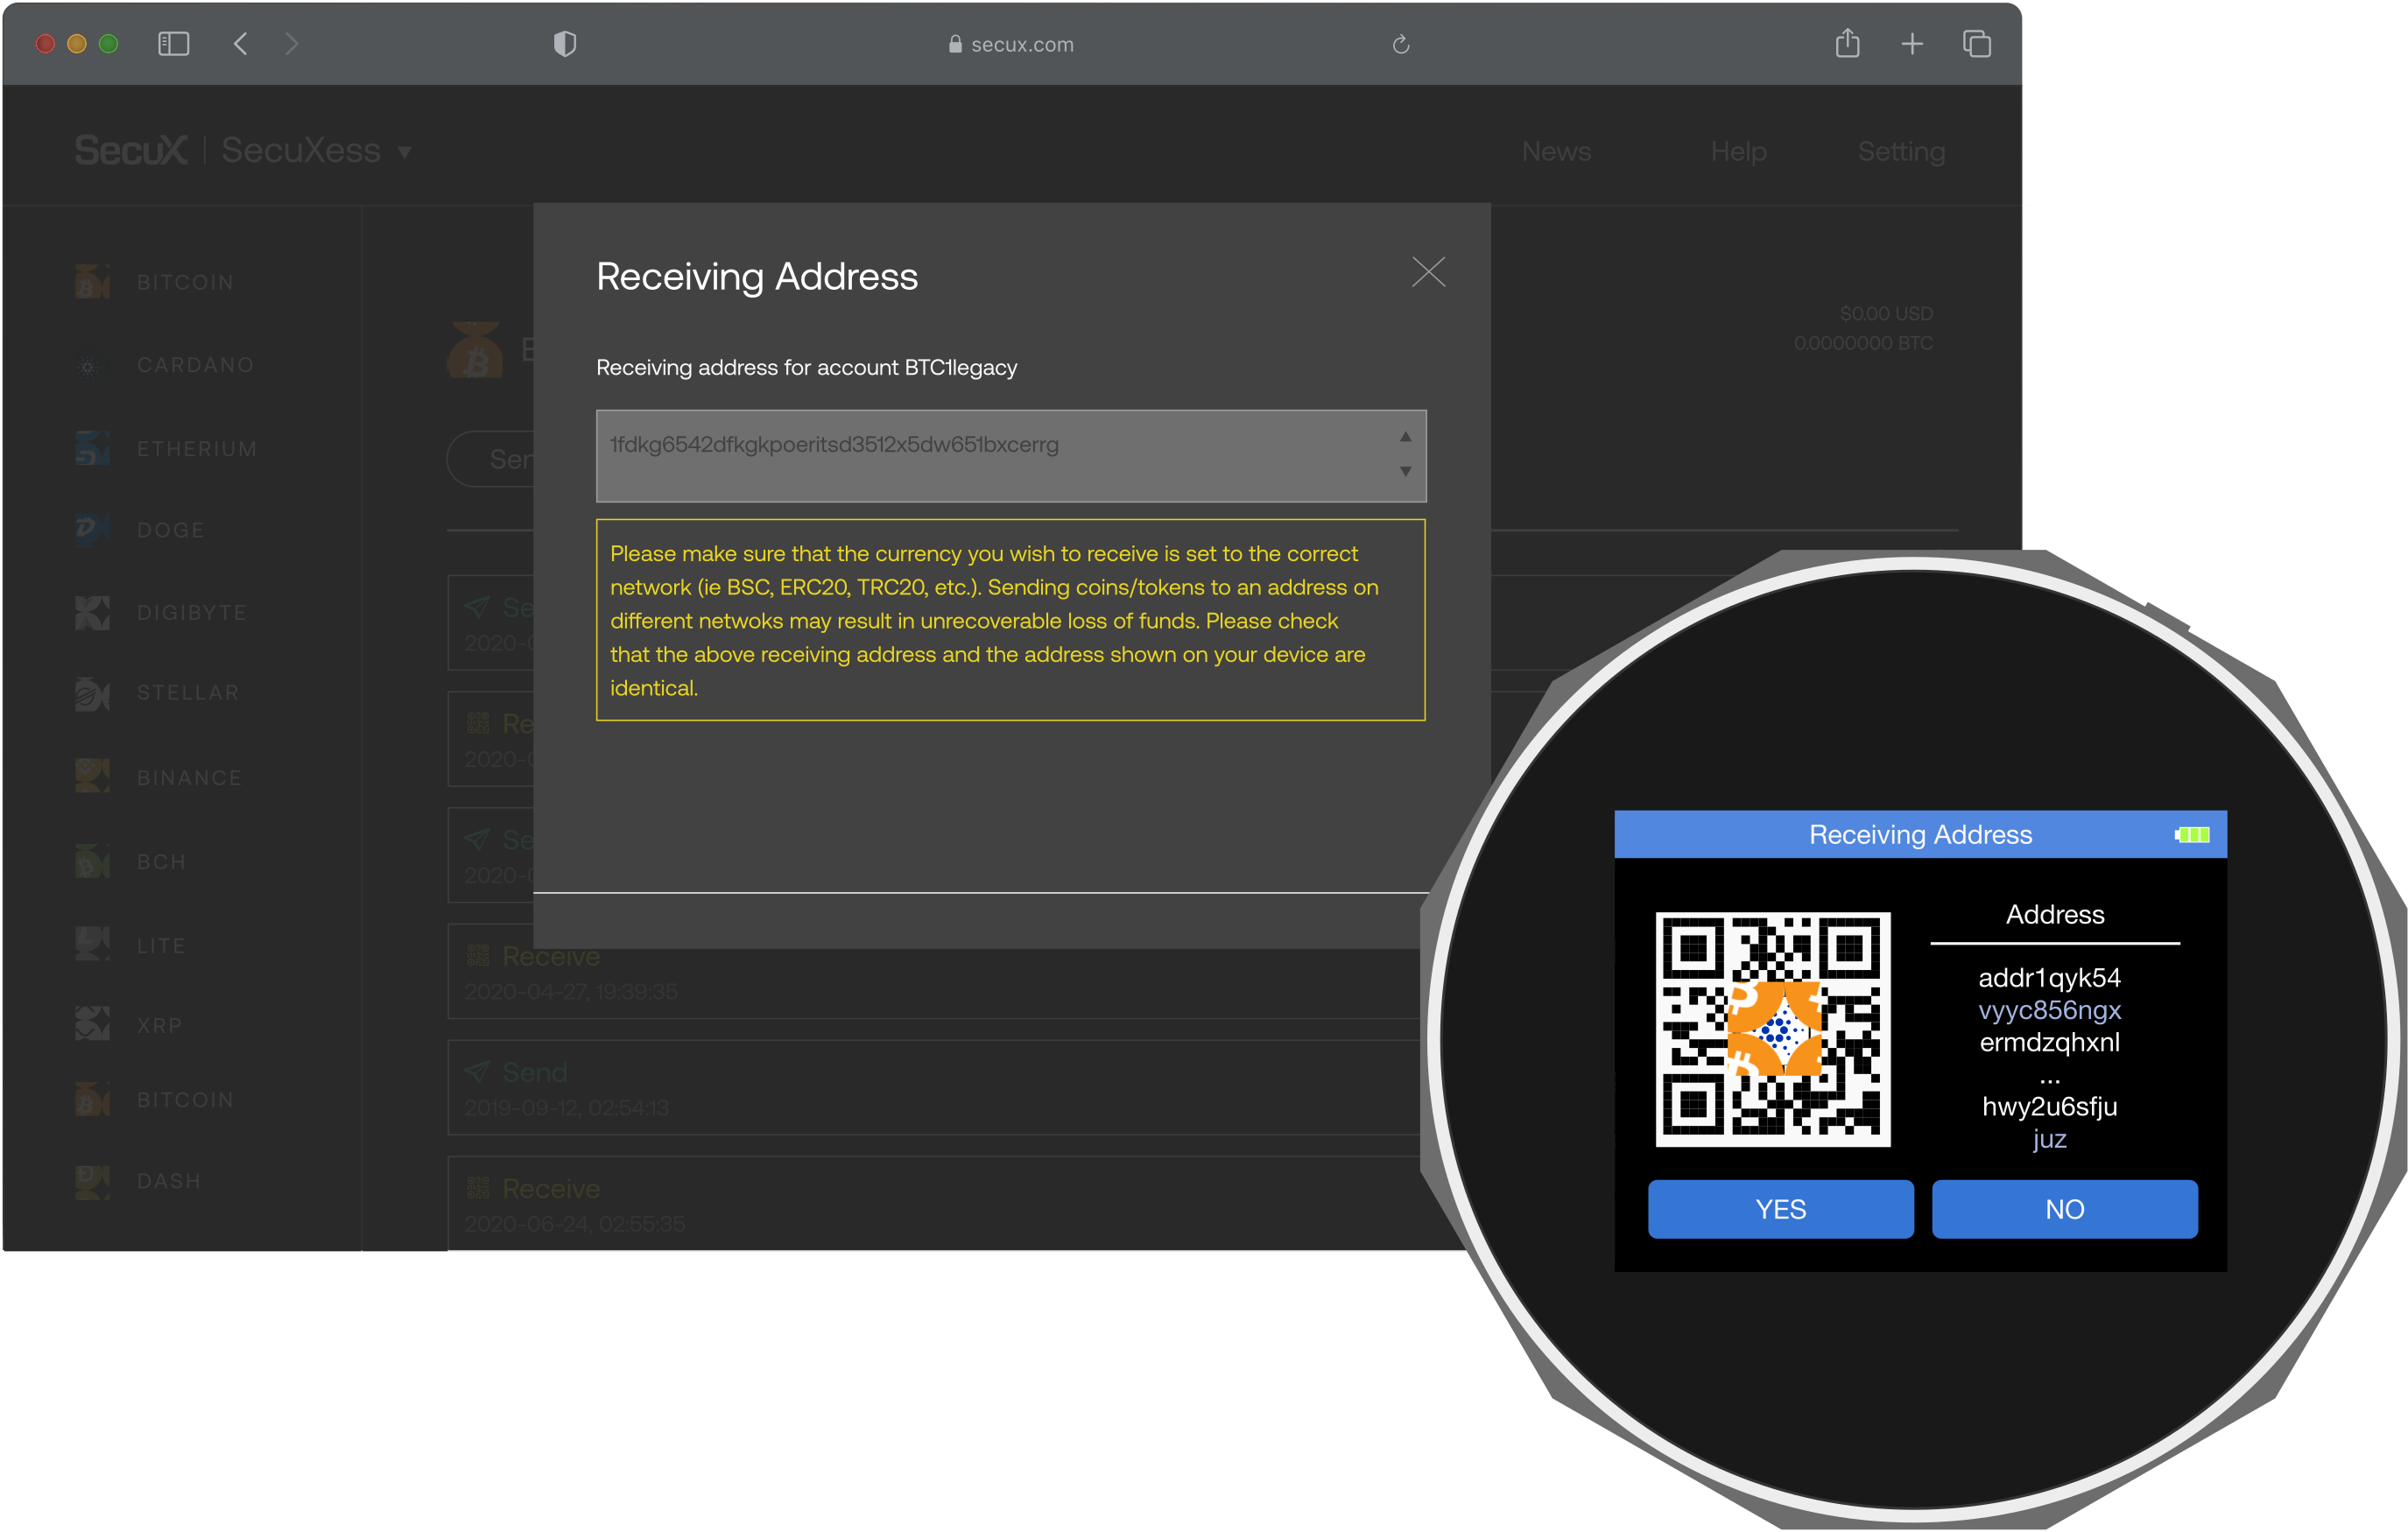
Task: Click the 'addr1qyk54' address line on device
Action: click(2049, 977)
